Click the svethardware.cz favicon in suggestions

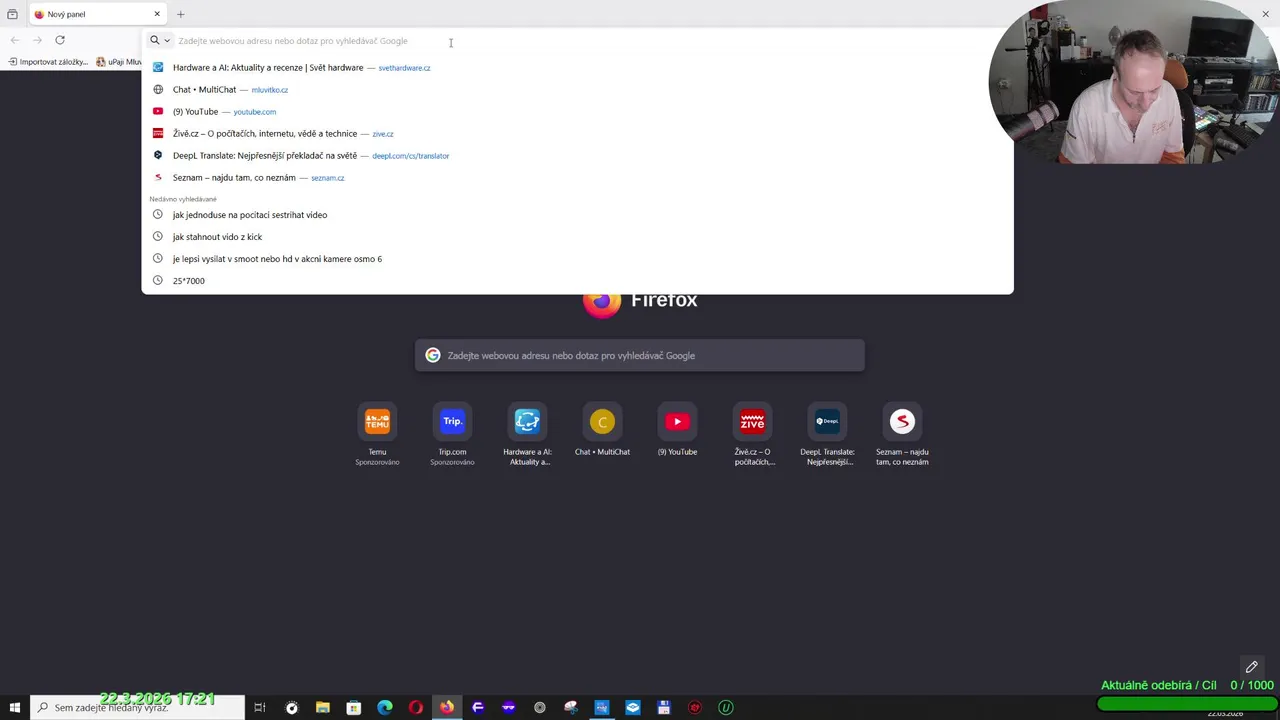click(158, 68)
